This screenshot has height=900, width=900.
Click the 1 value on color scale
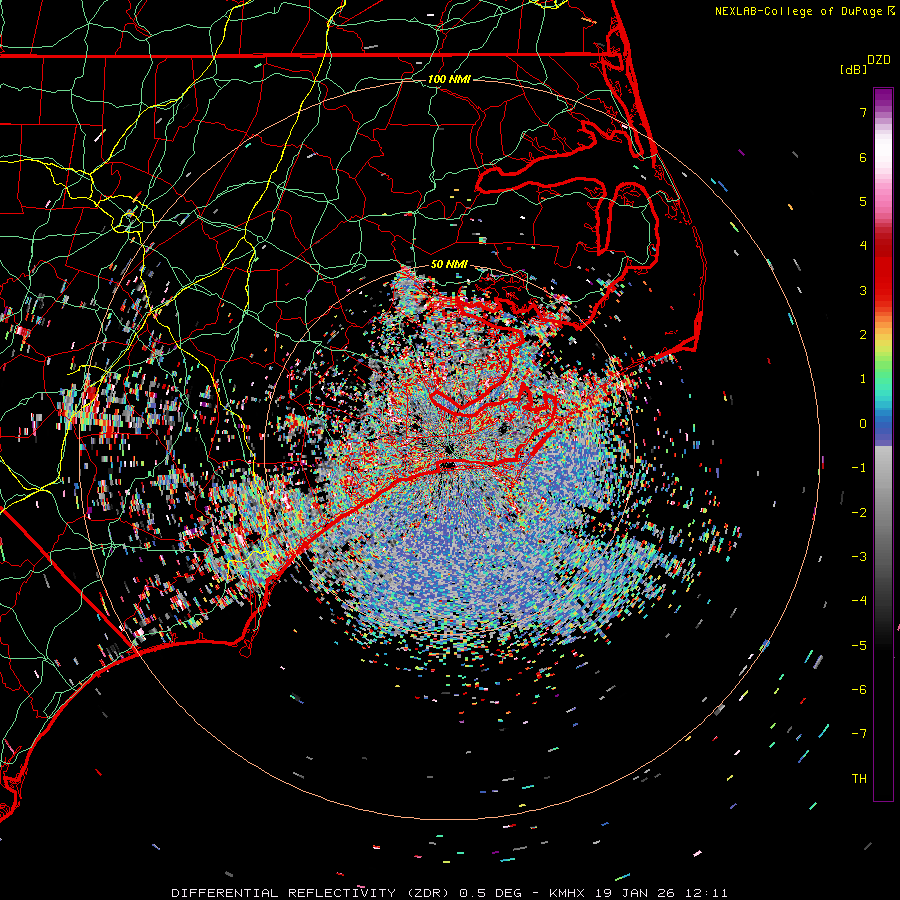point(863,379)
